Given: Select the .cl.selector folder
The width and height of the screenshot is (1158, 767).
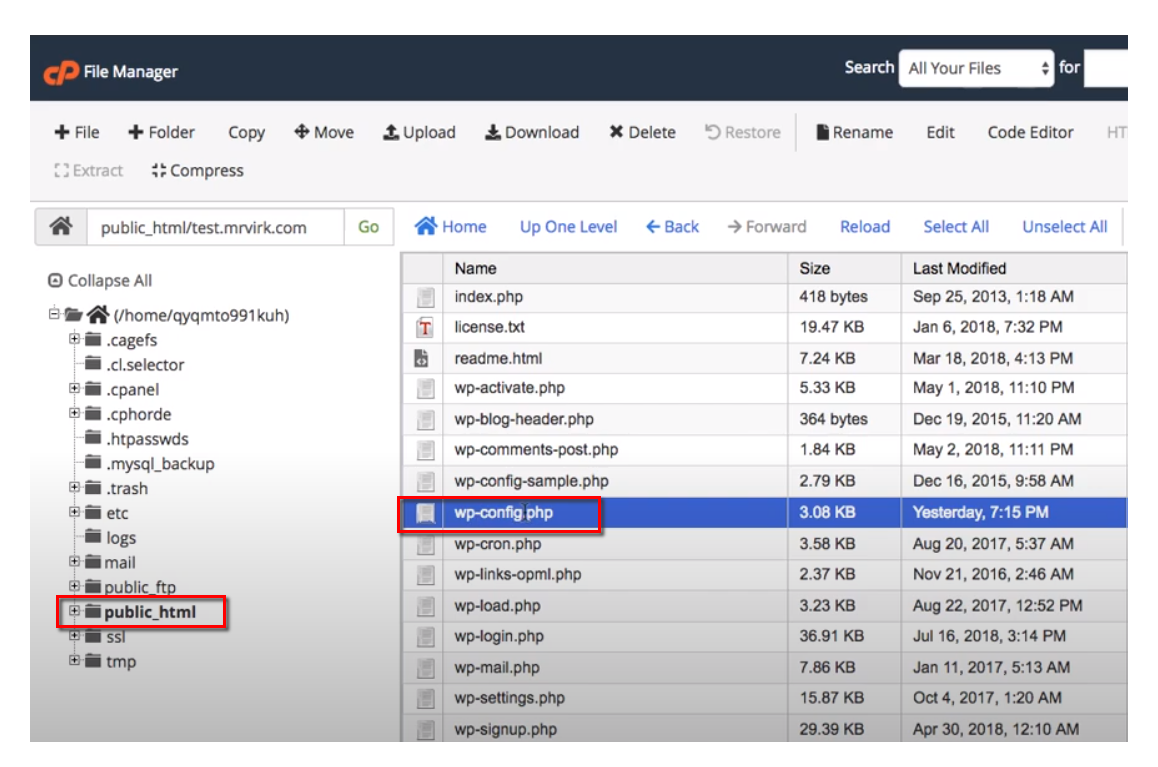Looking at the screenshot, I should click(135, 365).
